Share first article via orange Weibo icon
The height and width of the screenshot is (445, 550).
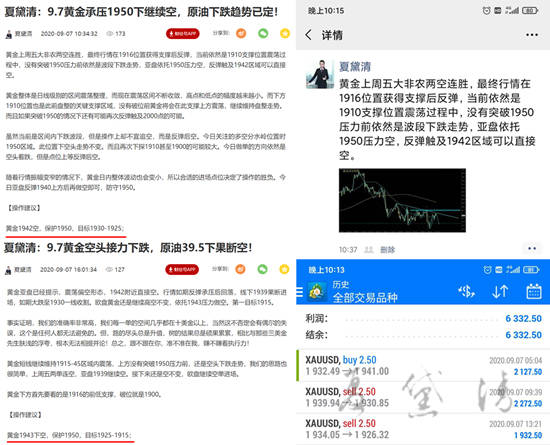tap(241, 33)
